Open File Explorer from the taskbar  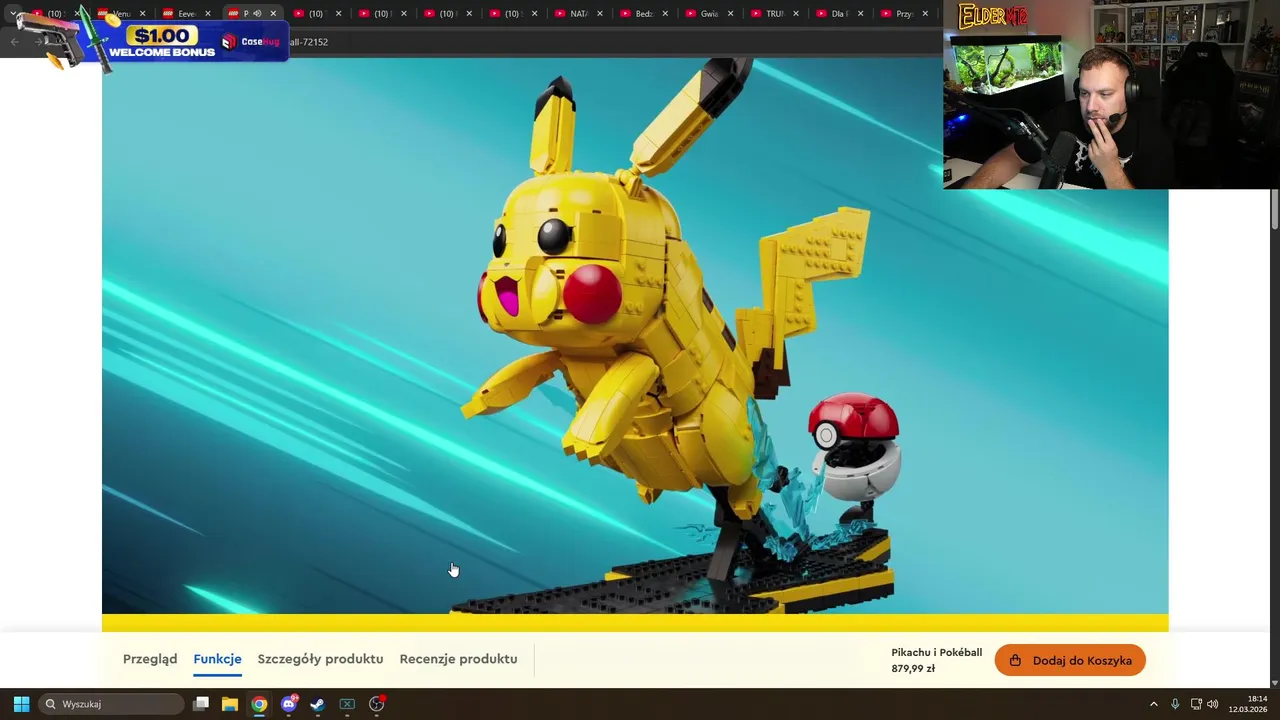(230, 704)
